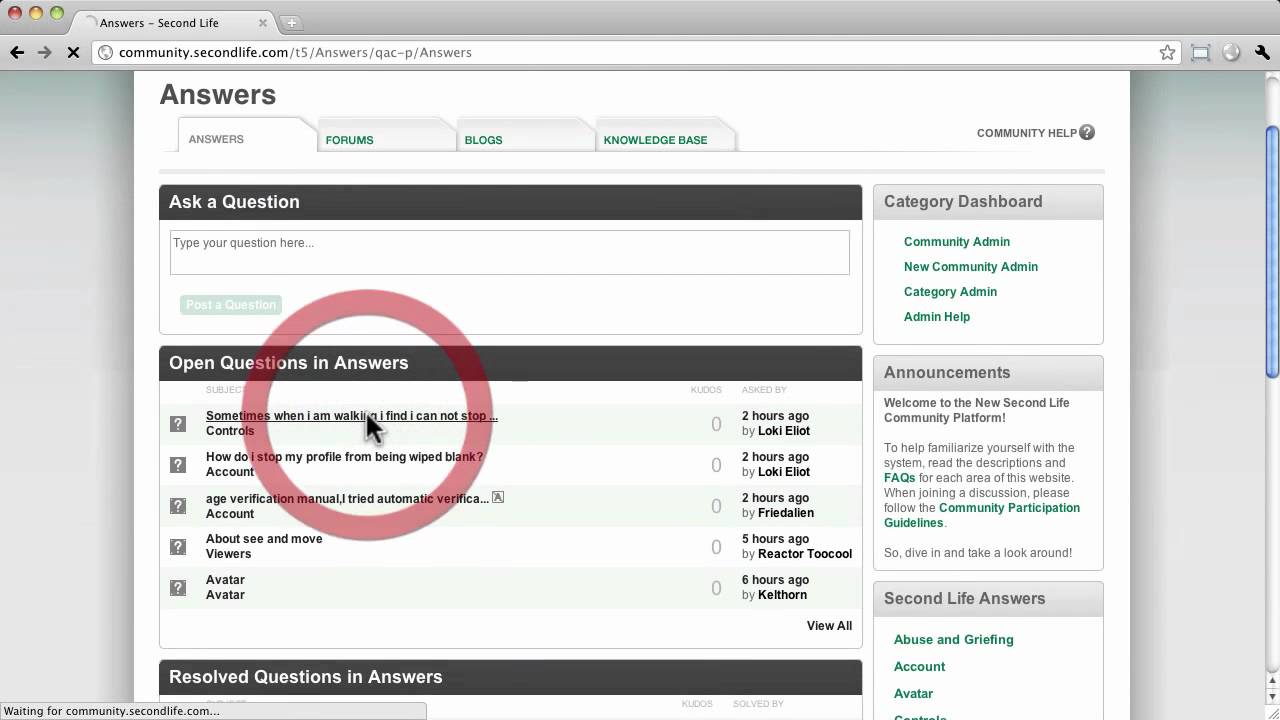Viewport: 1280px width, 720px height.
Task: Click the Controls category under first question
Action: (x=230, y=431)
